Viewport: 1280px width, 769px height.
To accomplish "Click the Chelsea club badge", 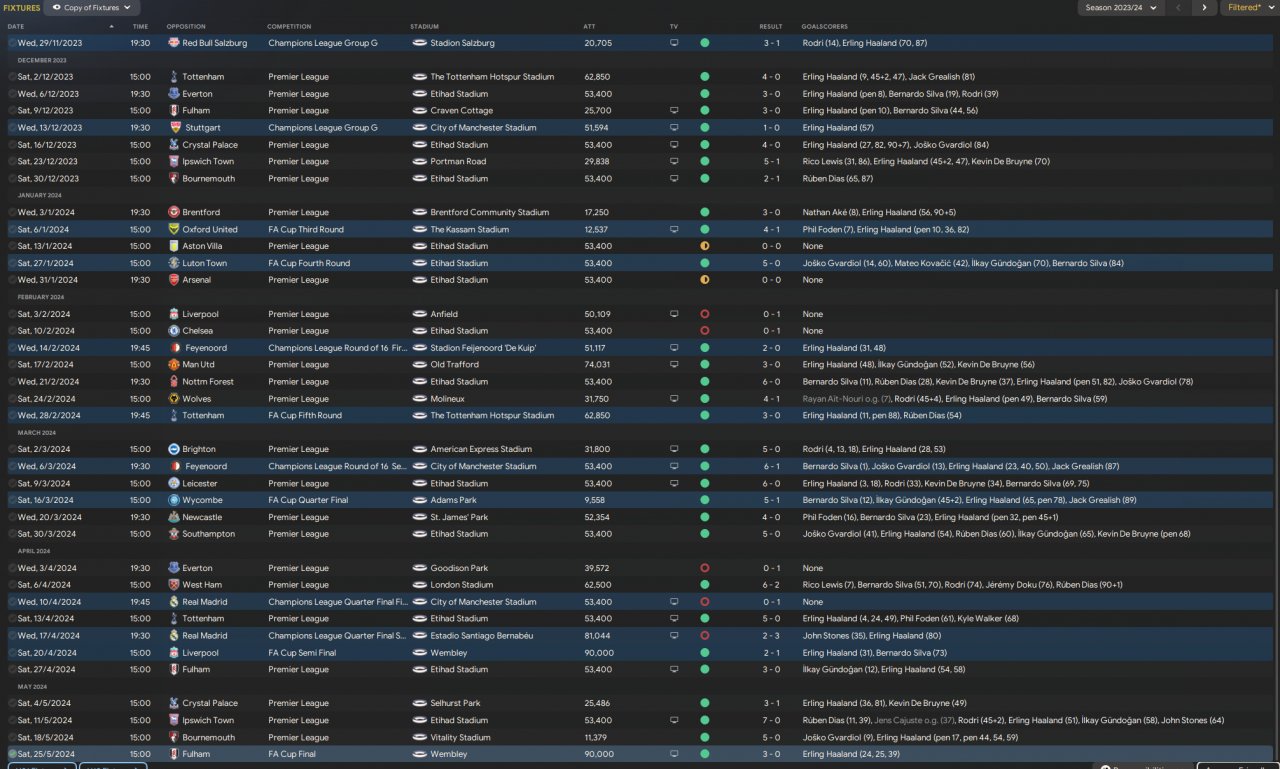I will 174,331.
